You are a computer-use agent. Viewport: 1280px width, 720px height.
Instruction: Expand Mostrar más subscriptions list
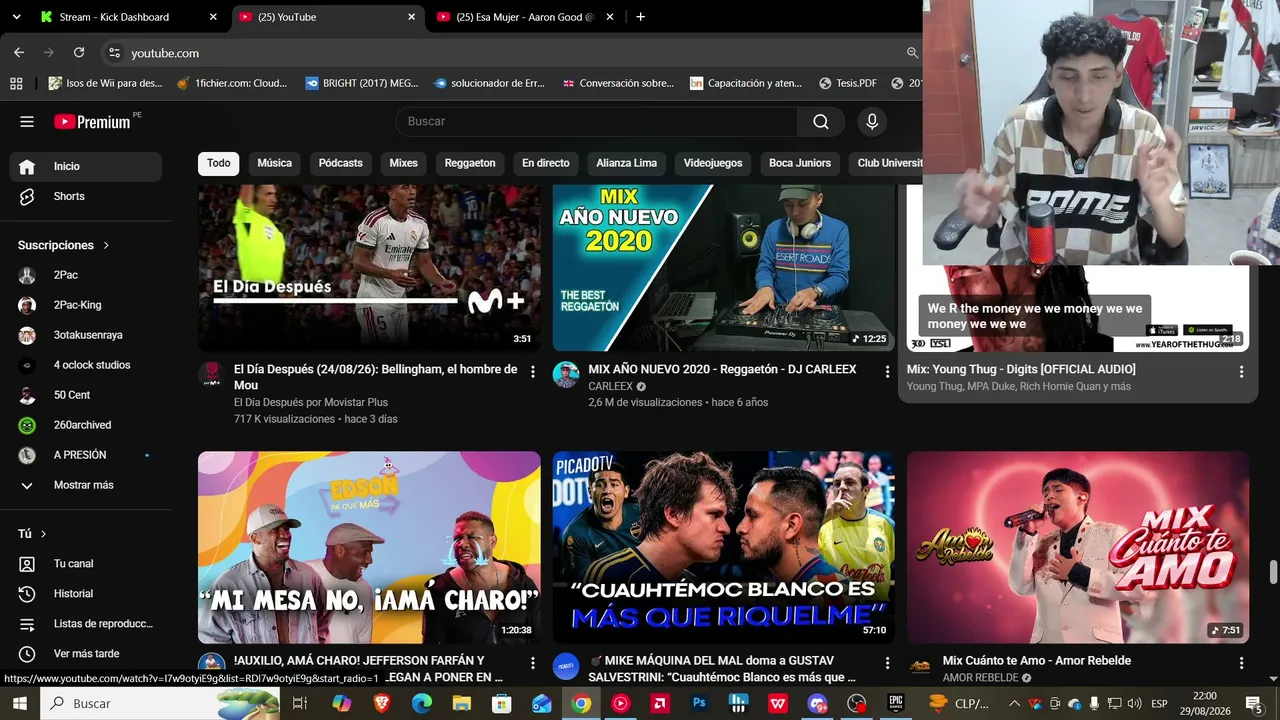pos(85,485)
